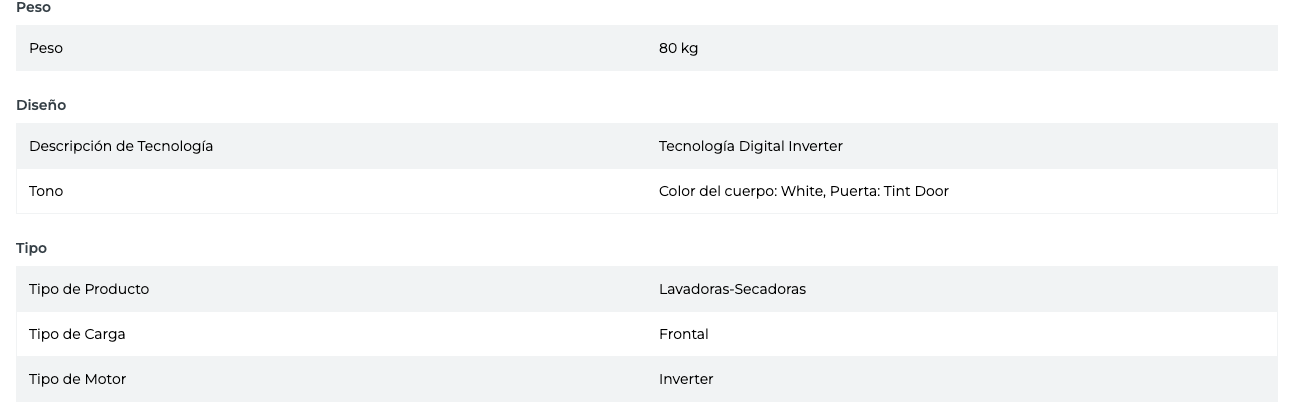
Task: Click the Tipo de Producto label
Action: (x=89, y=289)
